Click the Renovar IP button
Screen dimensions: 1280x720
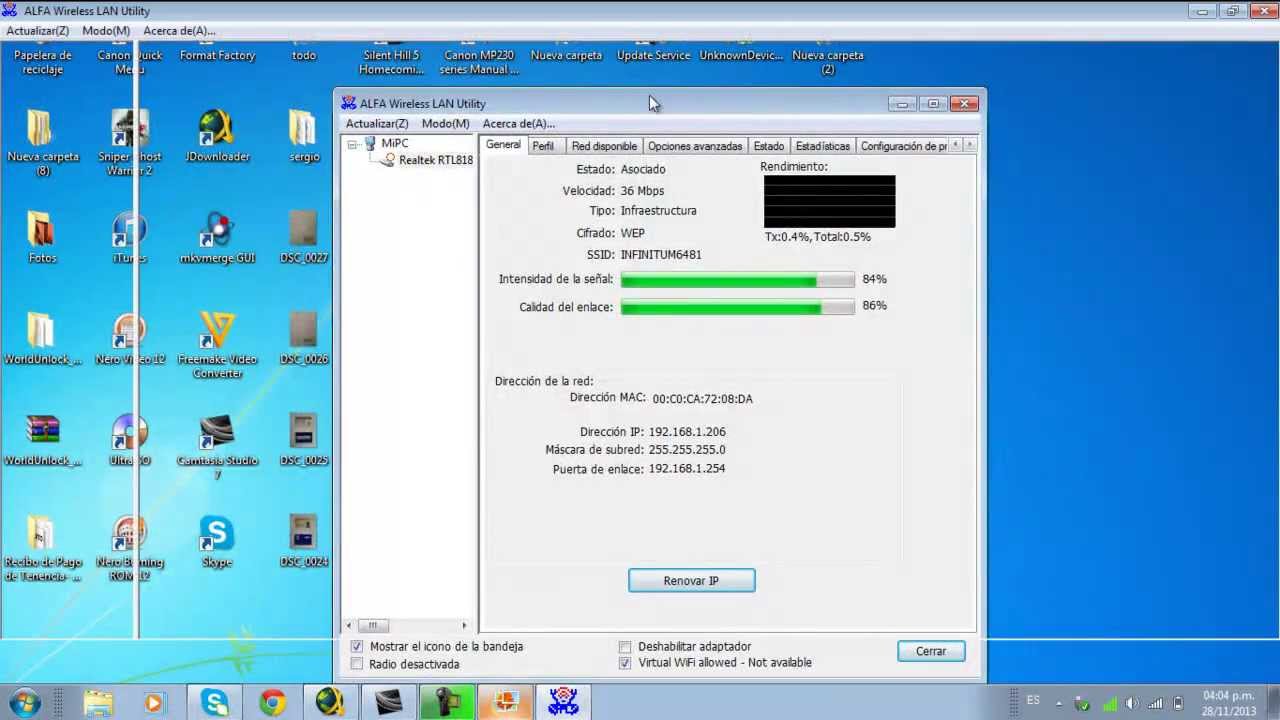691,581
